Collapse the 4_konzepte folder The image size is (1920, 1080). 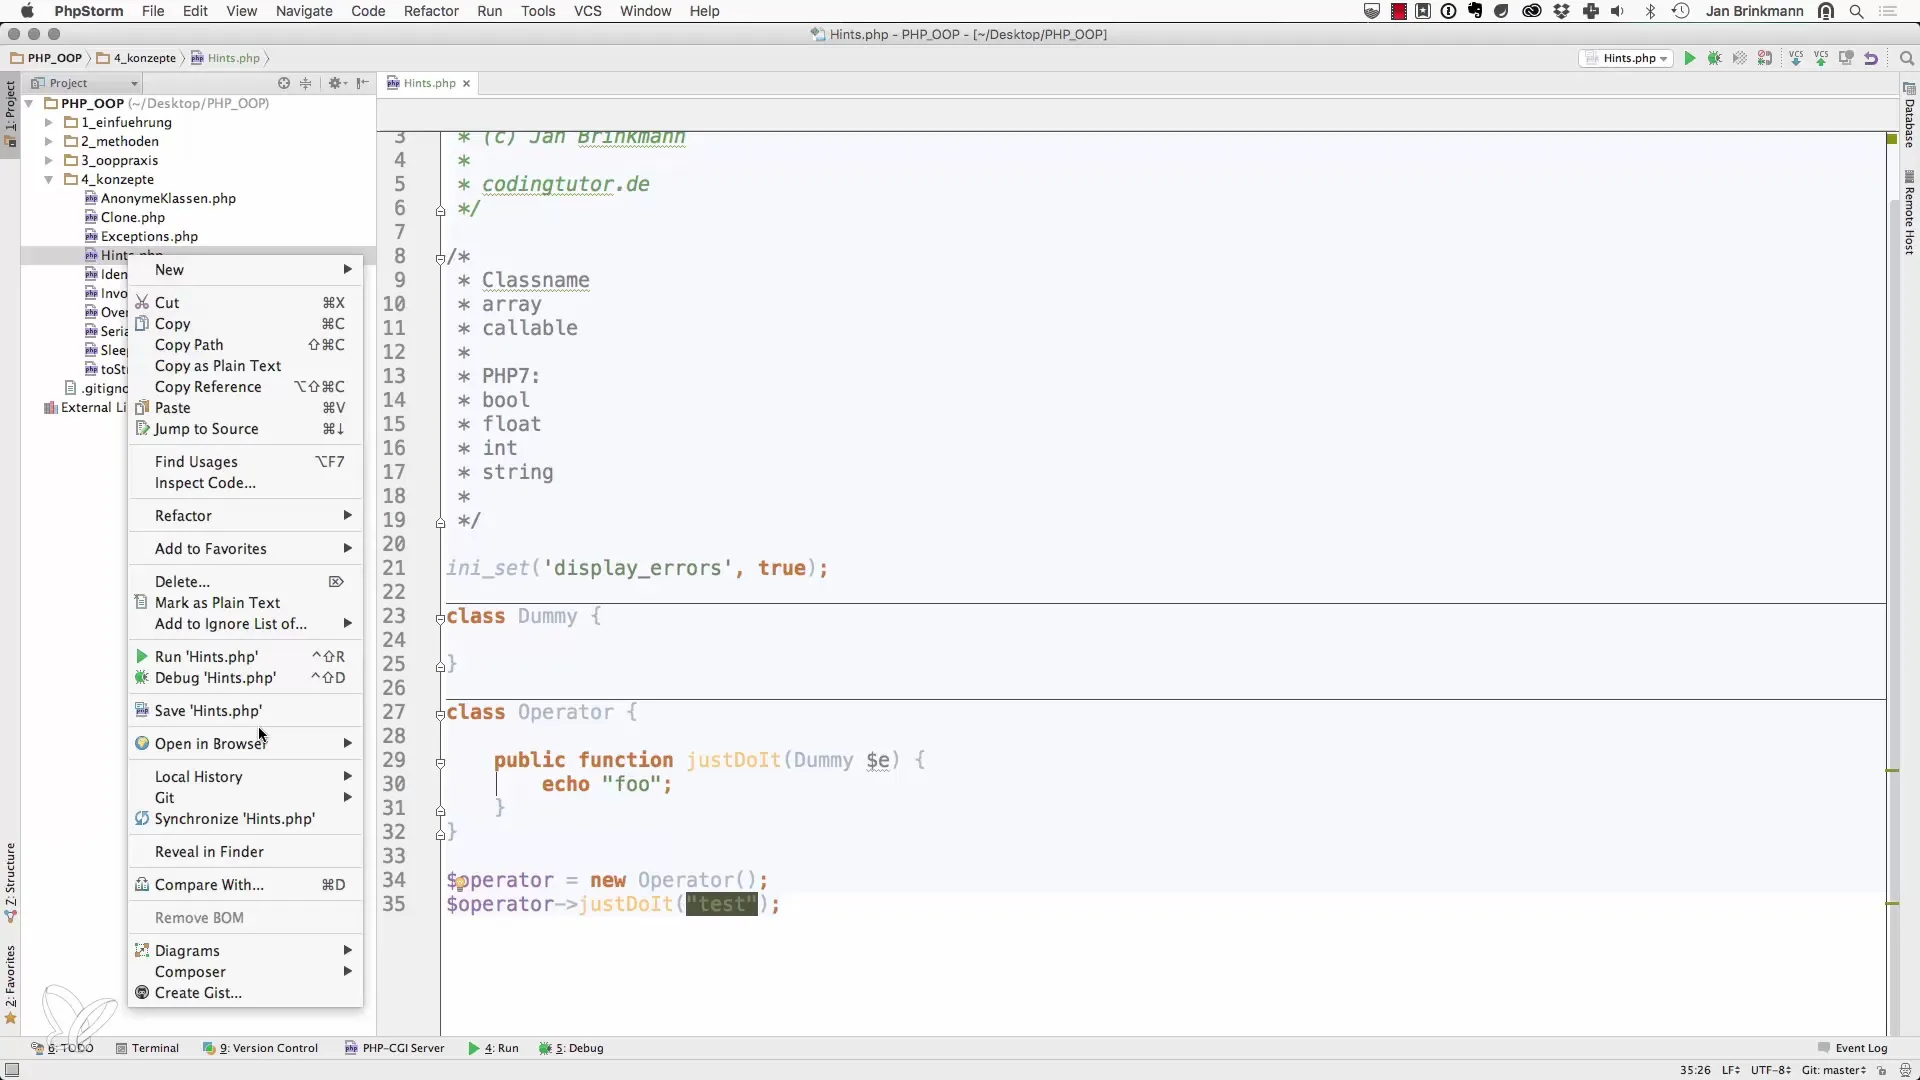[48, 180]
